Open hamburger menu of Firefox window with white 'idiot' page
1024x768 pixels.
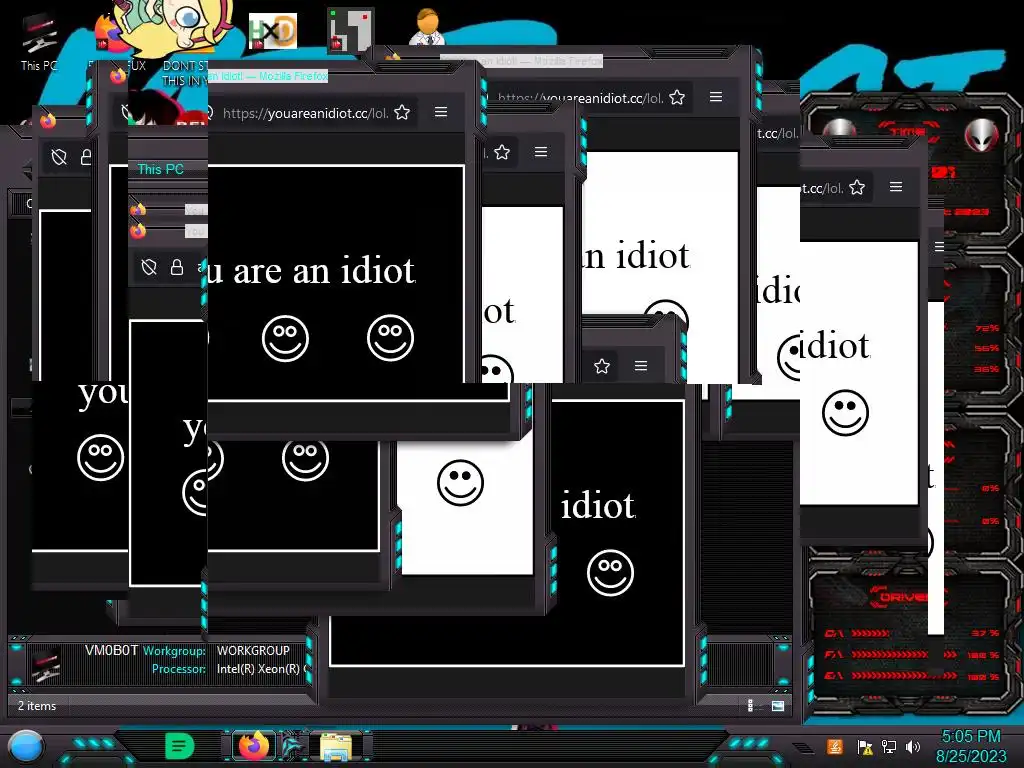tap(896, 187)
